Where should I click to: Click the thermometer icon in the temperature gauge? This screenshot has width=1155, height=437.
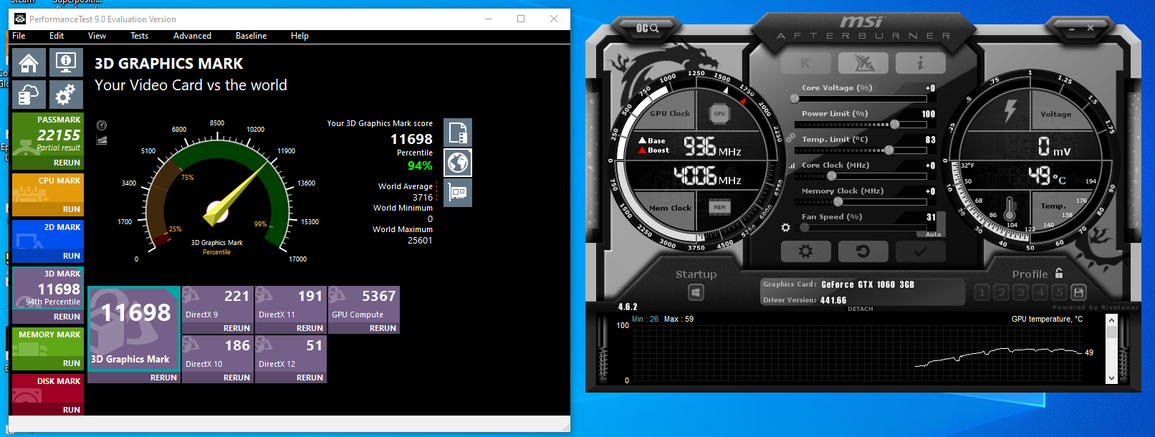pos(1012,208)
